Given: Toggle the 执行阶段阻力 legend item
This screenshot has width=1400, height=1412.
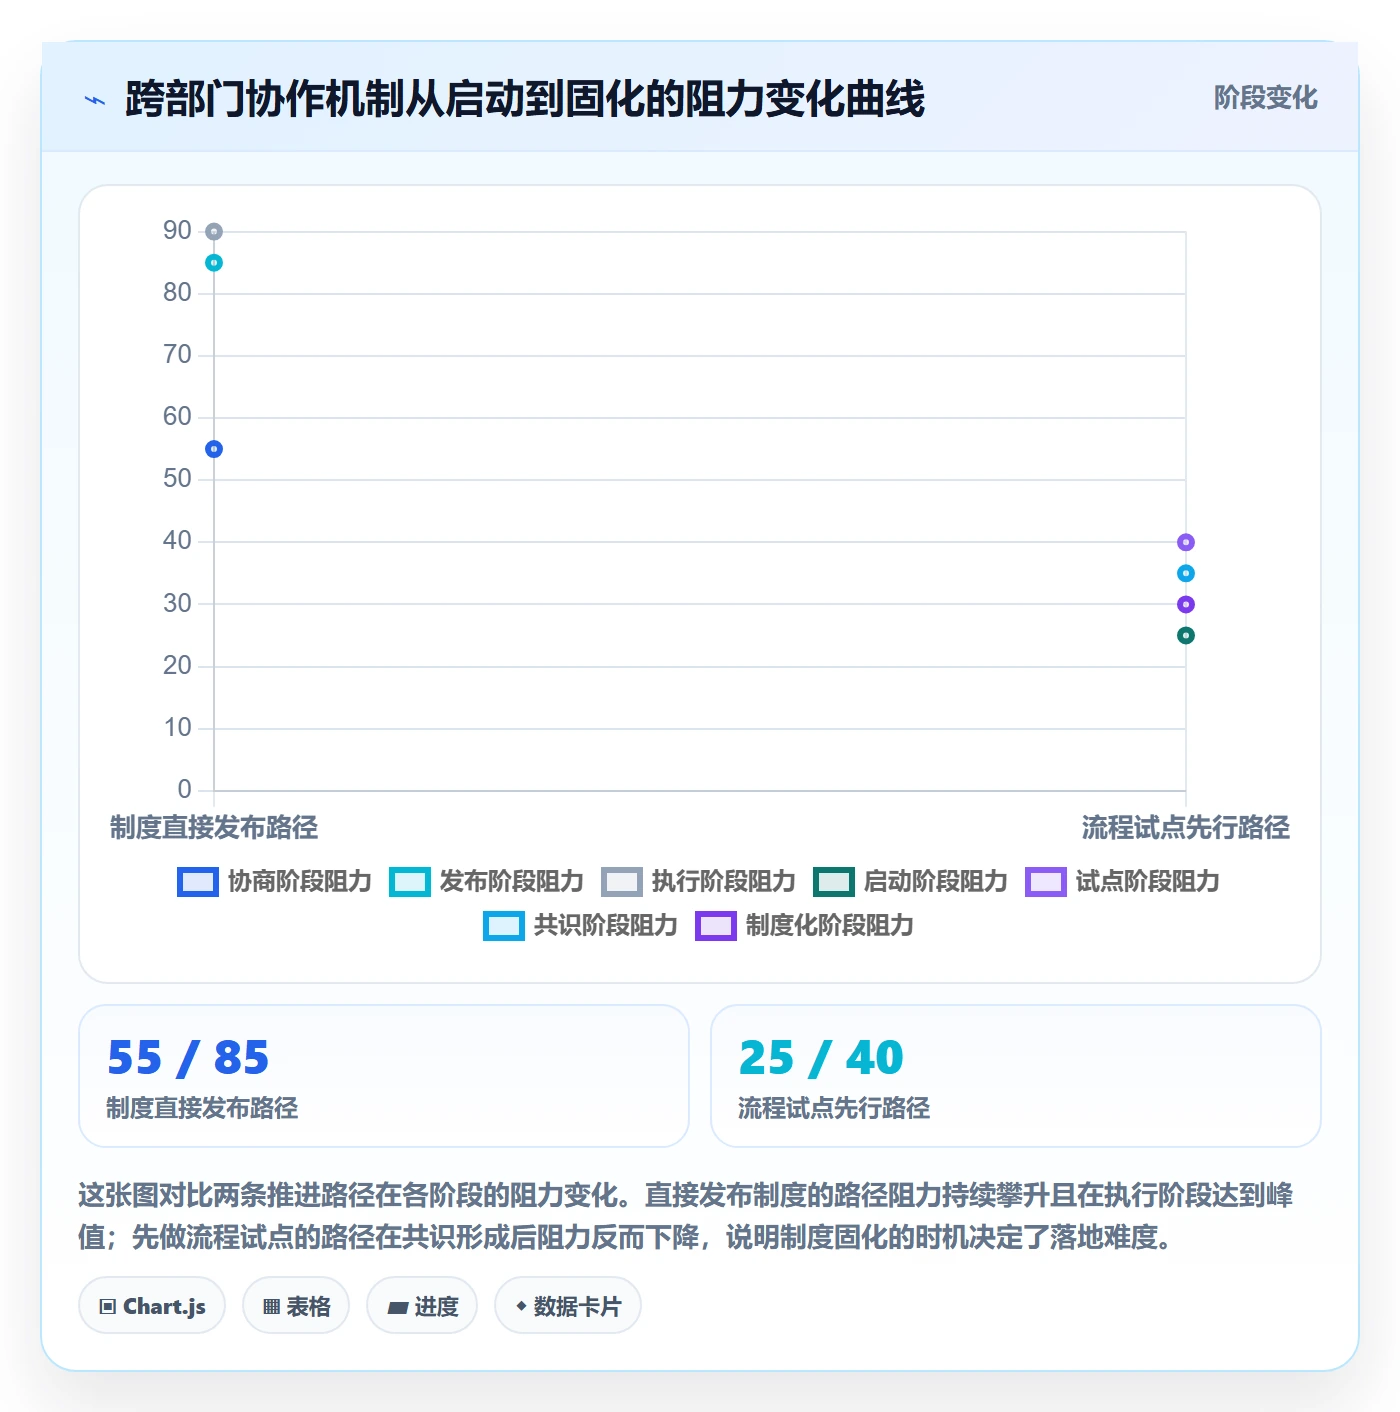Looking at the screenshot, I should point(698,882).
